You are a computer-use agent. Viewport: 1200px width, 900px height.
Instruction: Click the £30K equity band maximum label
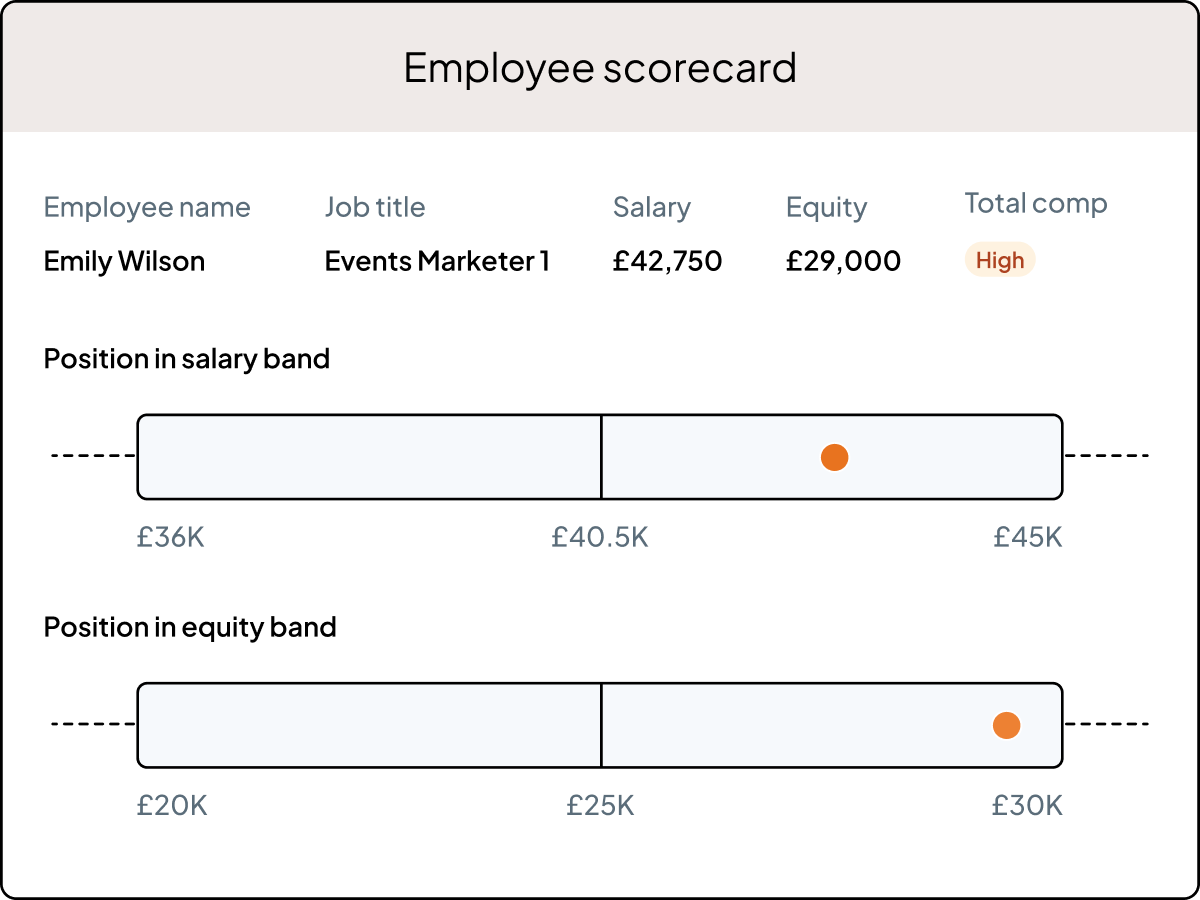pyautogui.click(x=1027, y=805)
